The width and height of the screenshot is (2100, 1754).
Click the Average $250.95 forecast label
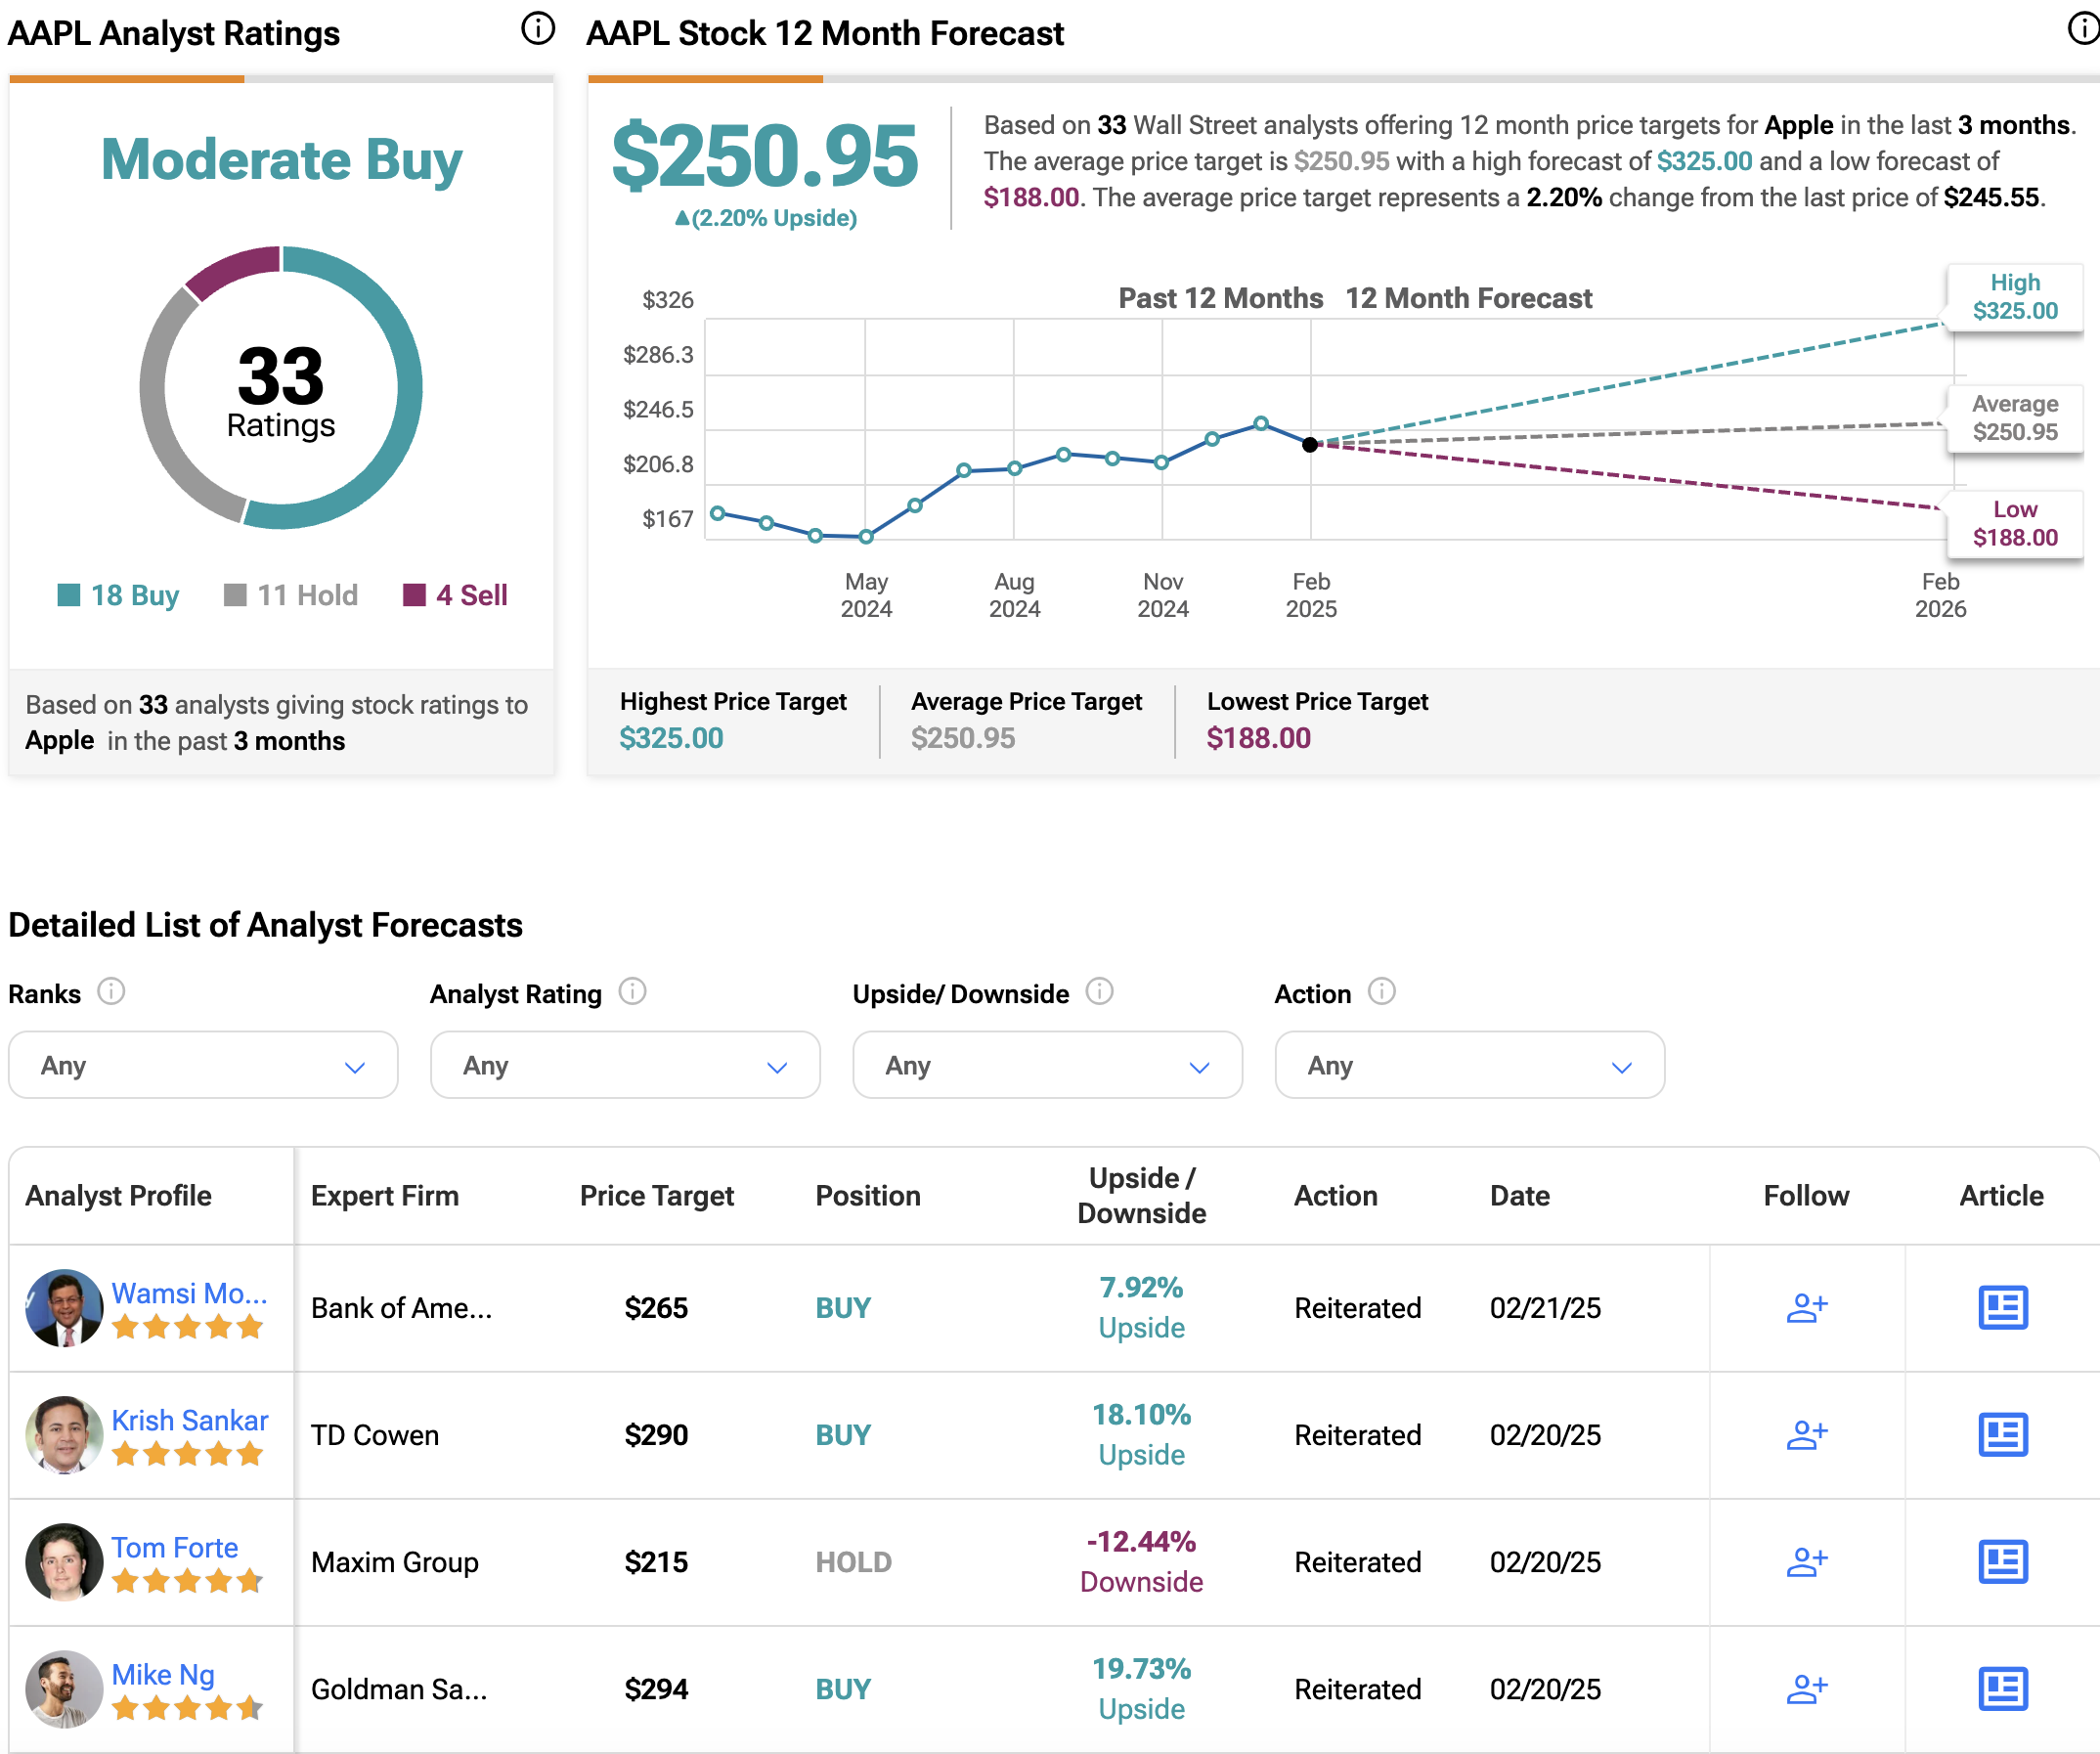tap(2014, 418)
